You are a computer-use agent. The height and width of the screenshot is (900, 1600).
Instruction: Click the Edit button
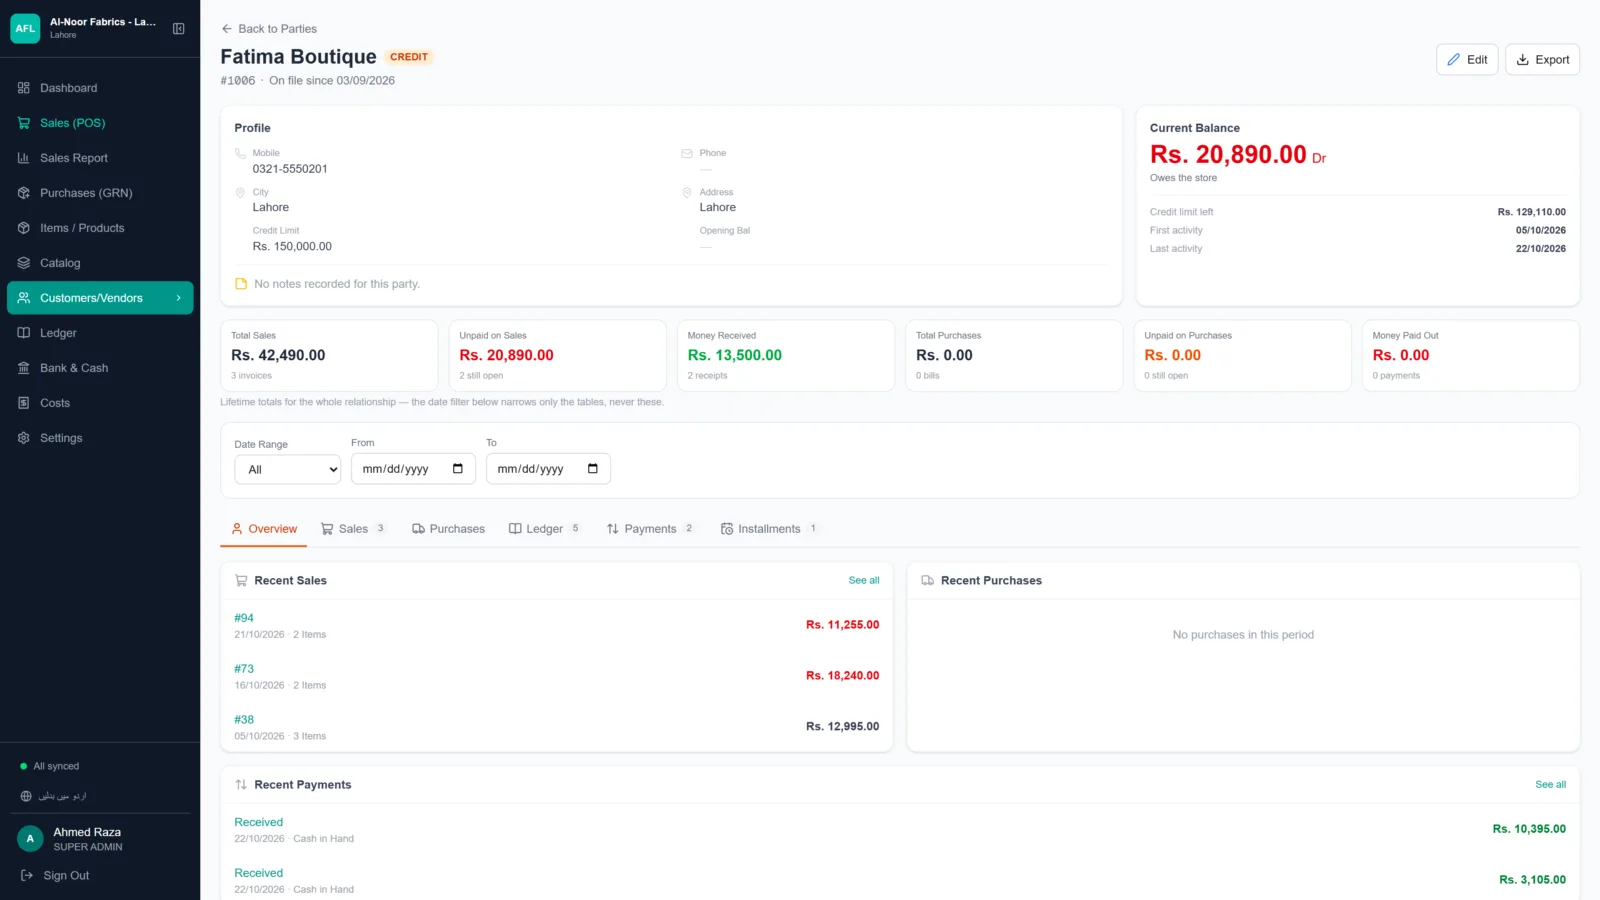1467,60
